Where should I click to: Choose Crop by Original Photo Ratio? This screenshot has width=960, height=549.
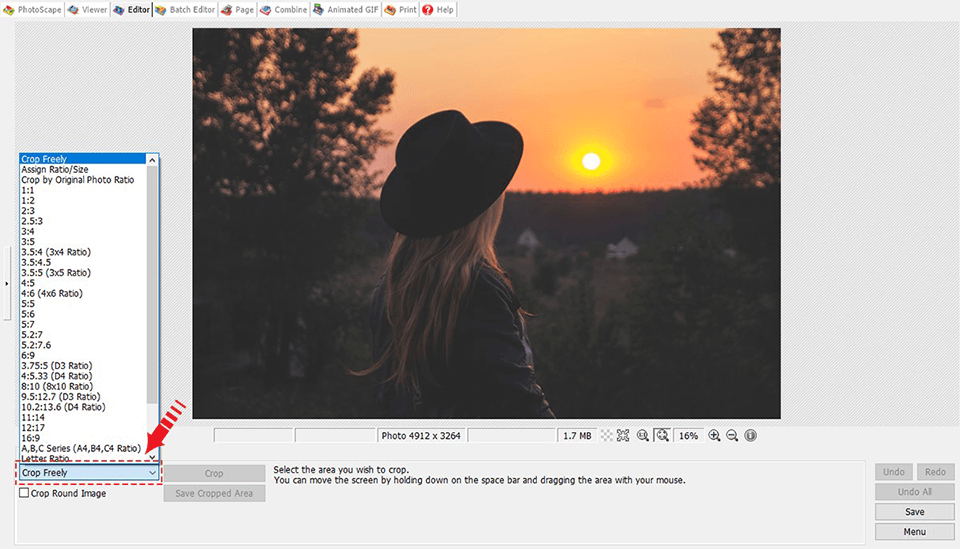coord(83,180)
